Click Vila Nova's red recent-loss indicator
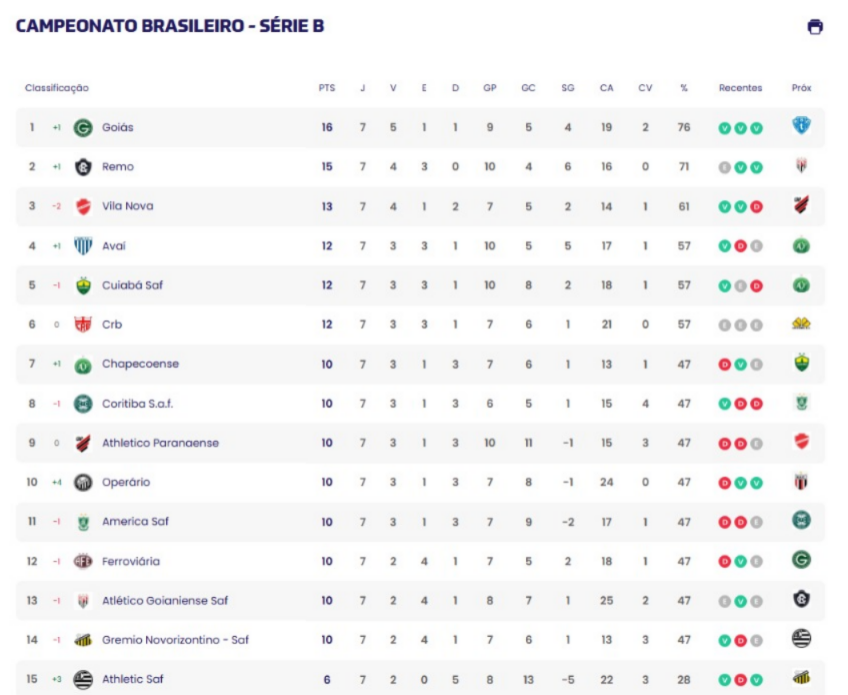Screen dimensions: 848x695 756,207
